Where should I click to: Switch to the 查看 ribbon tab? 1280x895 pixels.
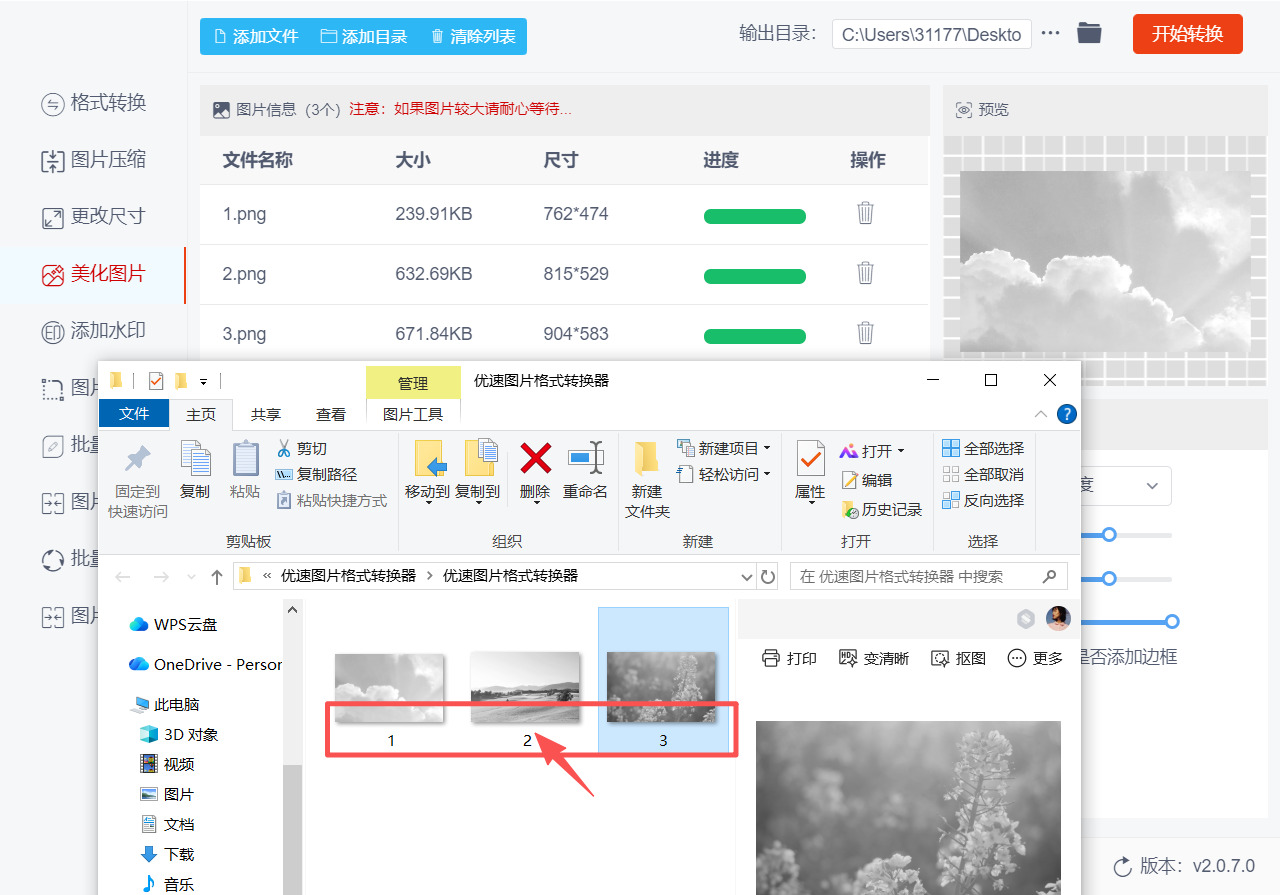331,413
